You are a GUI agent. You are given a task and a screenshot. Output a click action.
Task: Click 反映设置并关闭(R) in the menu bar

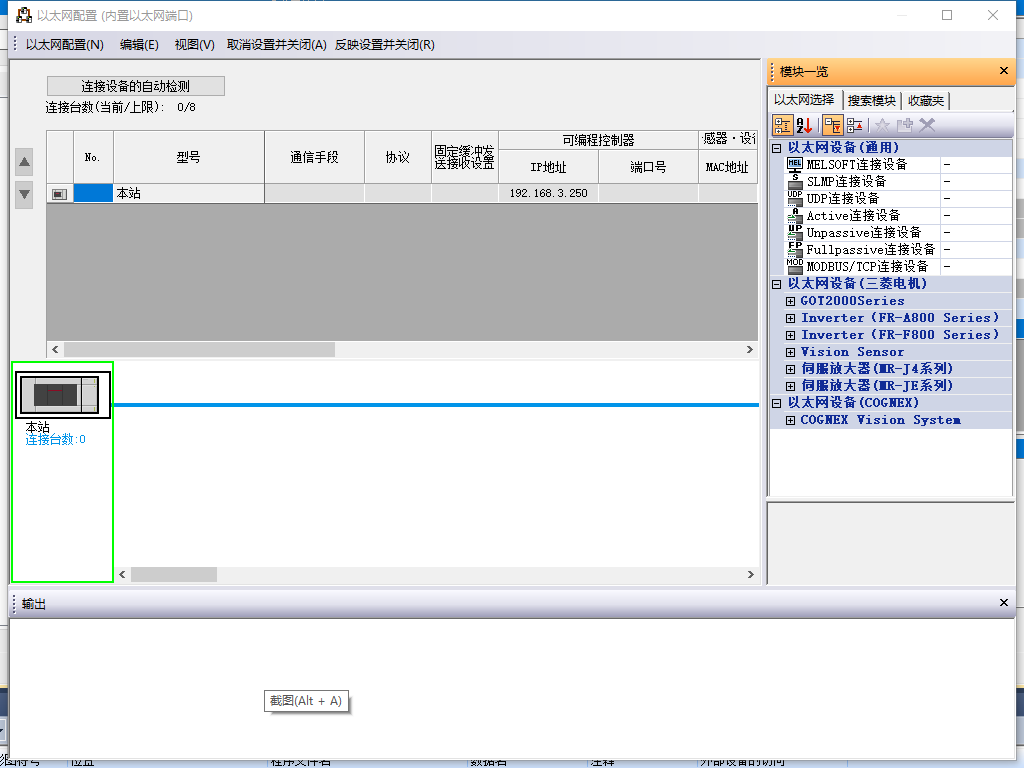coord(384,45)
